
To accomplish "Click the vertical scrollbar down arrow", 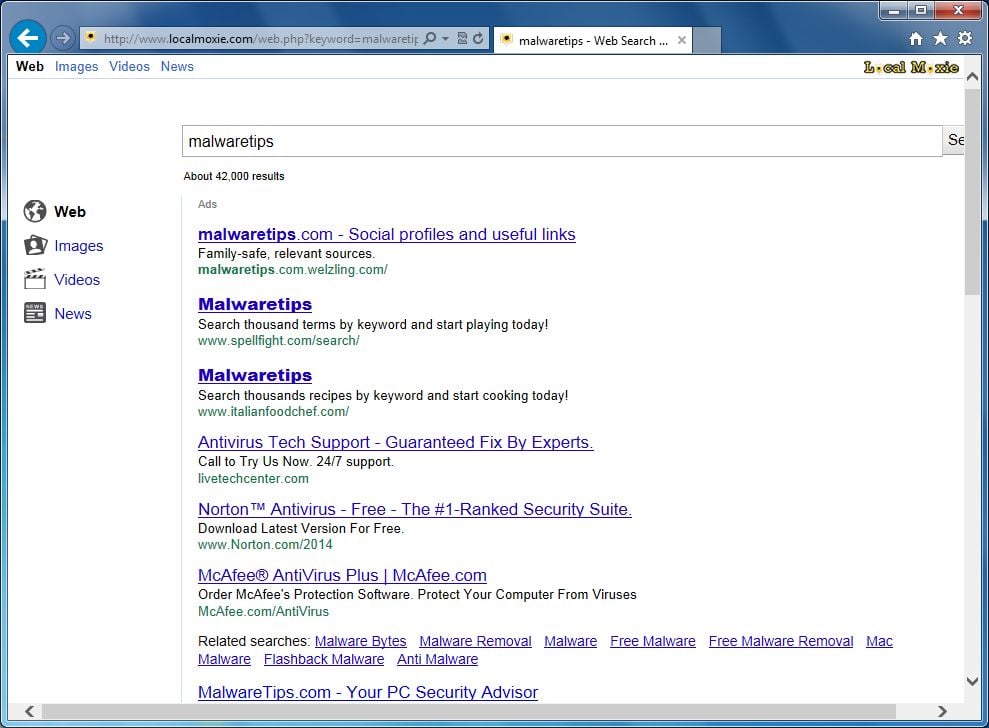I will pos(973,681).
